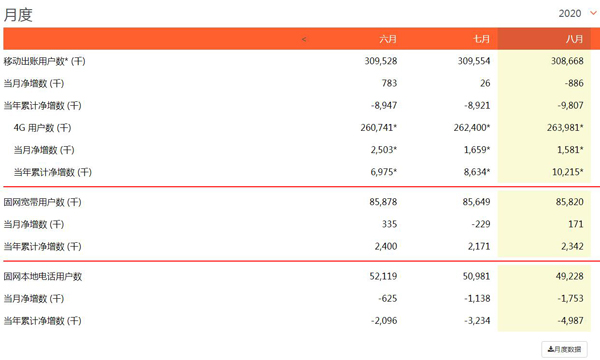
Task: Click June cumulative value -8,947
Action: click(x=384, y=106)
